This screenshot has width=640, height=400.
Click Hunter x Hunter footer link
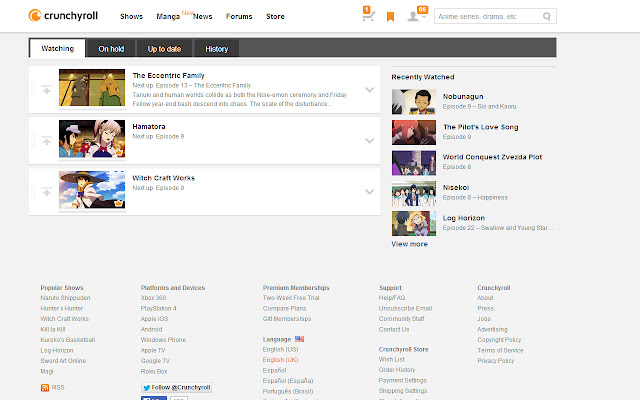pyautogui.click(x=62, y=309)
